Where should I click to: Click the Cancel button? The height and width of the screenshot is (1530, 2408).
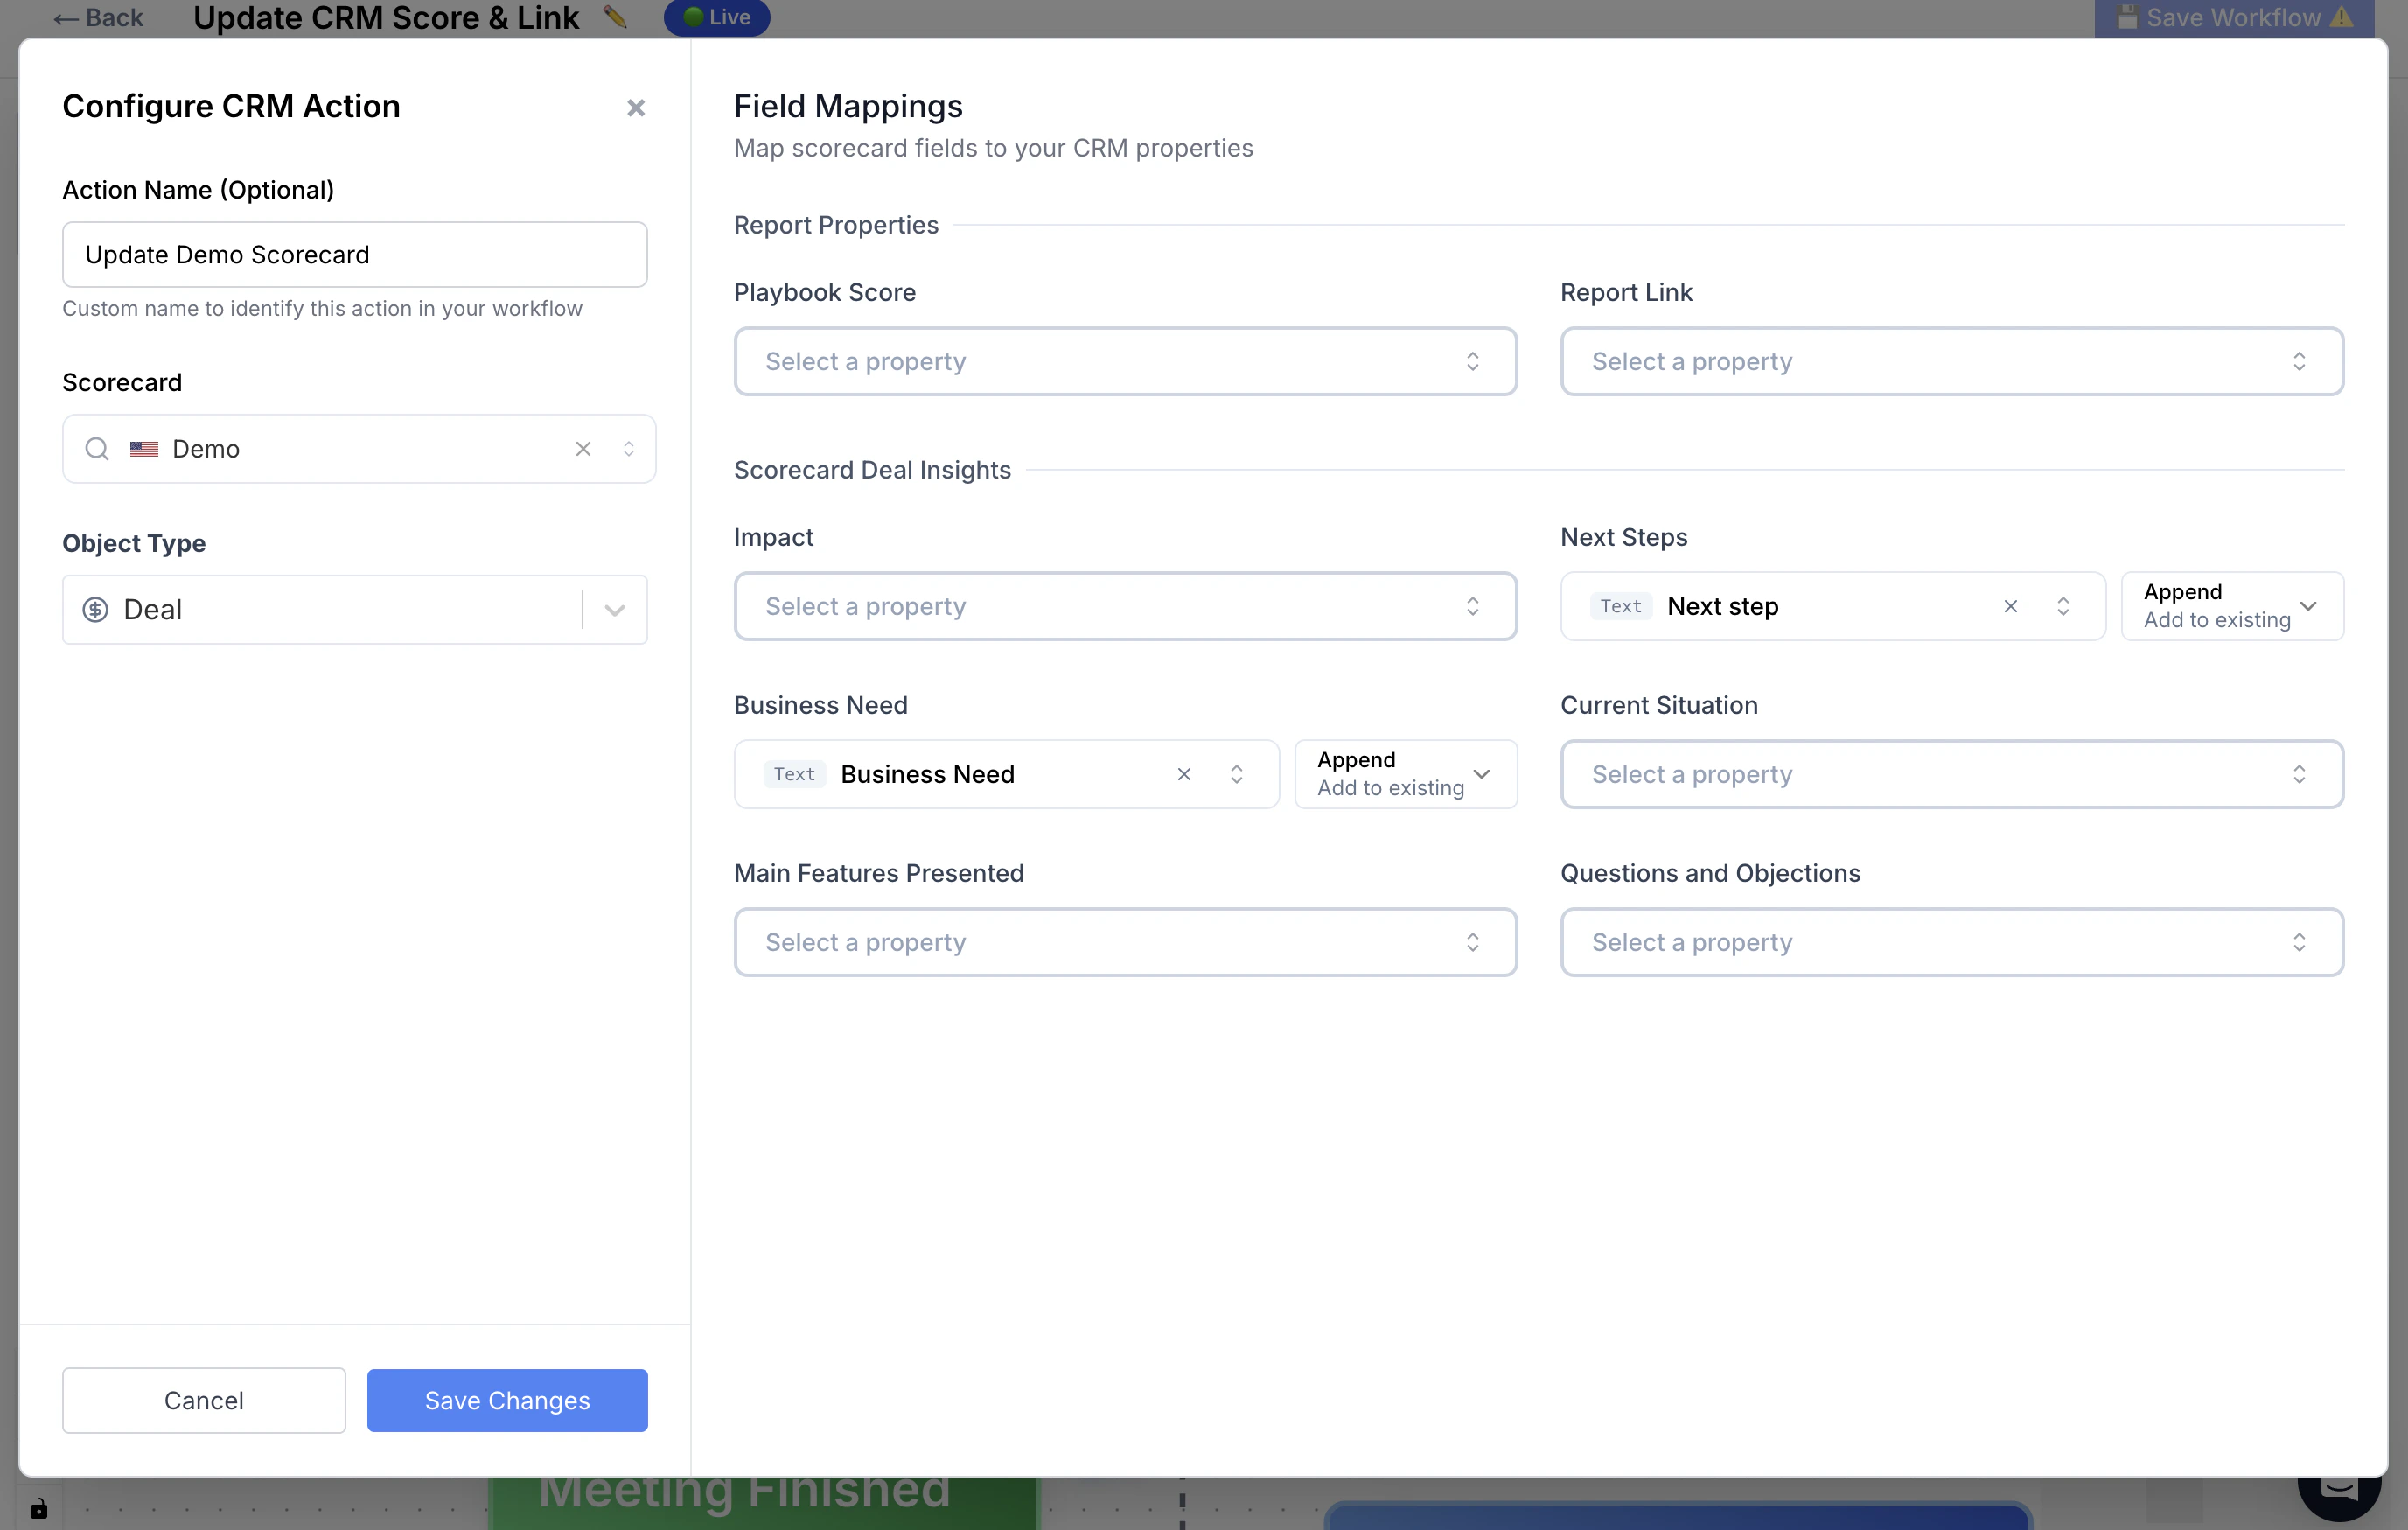[204, 1400]
